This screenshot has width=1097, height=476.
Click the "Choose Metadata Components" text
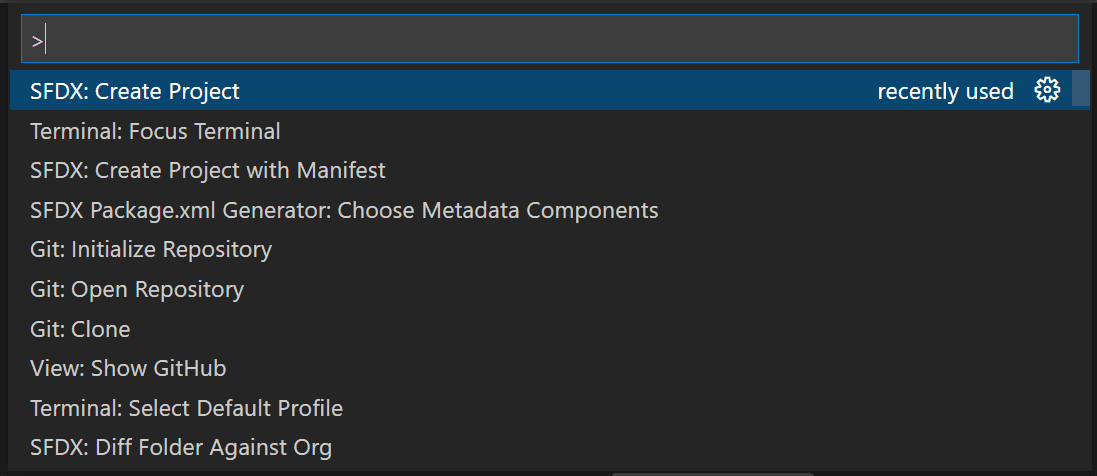pyautogui.click(x=497, y=210)
